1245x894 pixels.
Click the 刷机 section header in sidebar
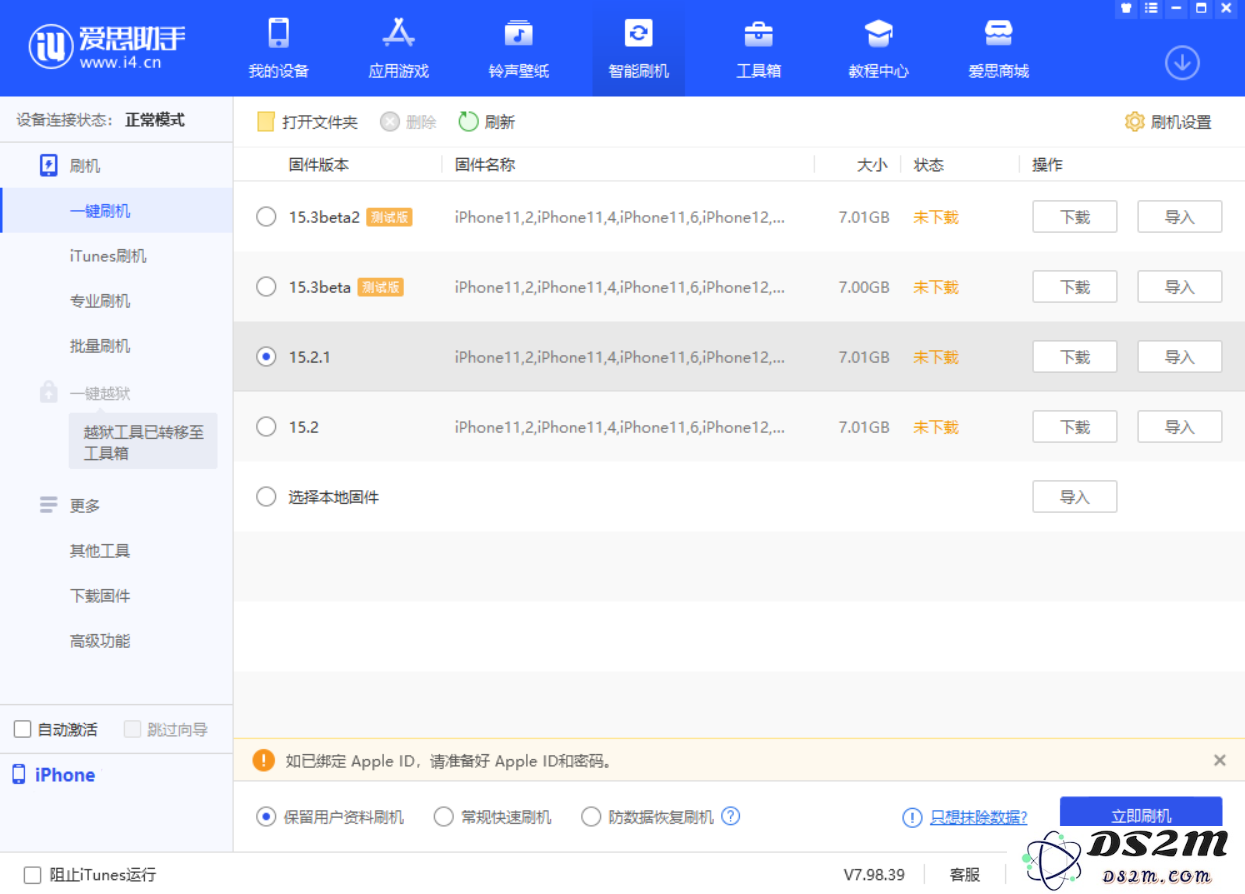(x=70, y=166)
